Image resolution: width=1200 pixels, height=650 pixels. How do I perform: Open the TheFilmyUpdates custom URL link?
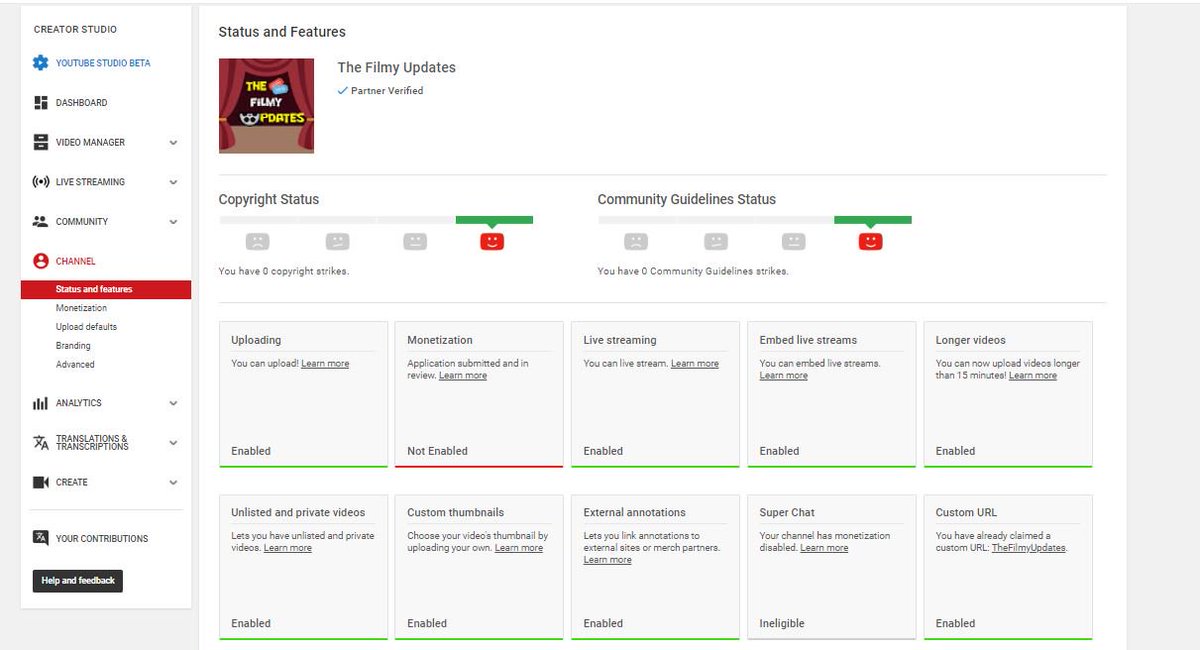(1029, 548)
